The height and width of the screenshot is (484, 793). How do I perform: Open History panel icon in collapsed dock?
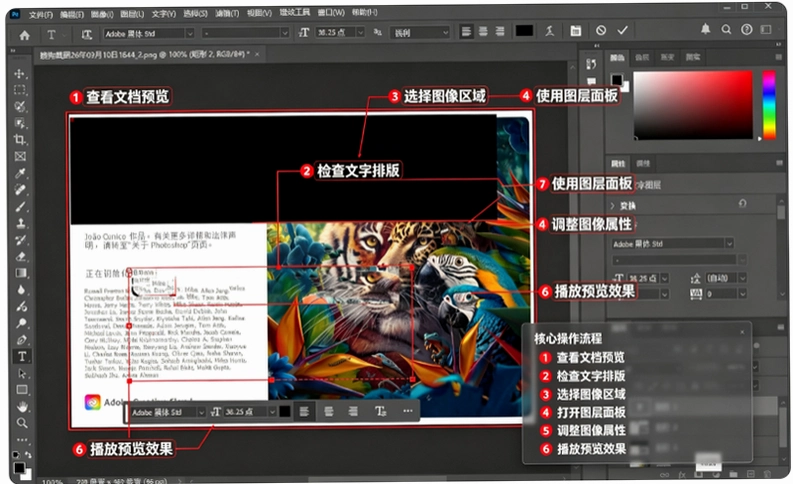pos(591,64)
